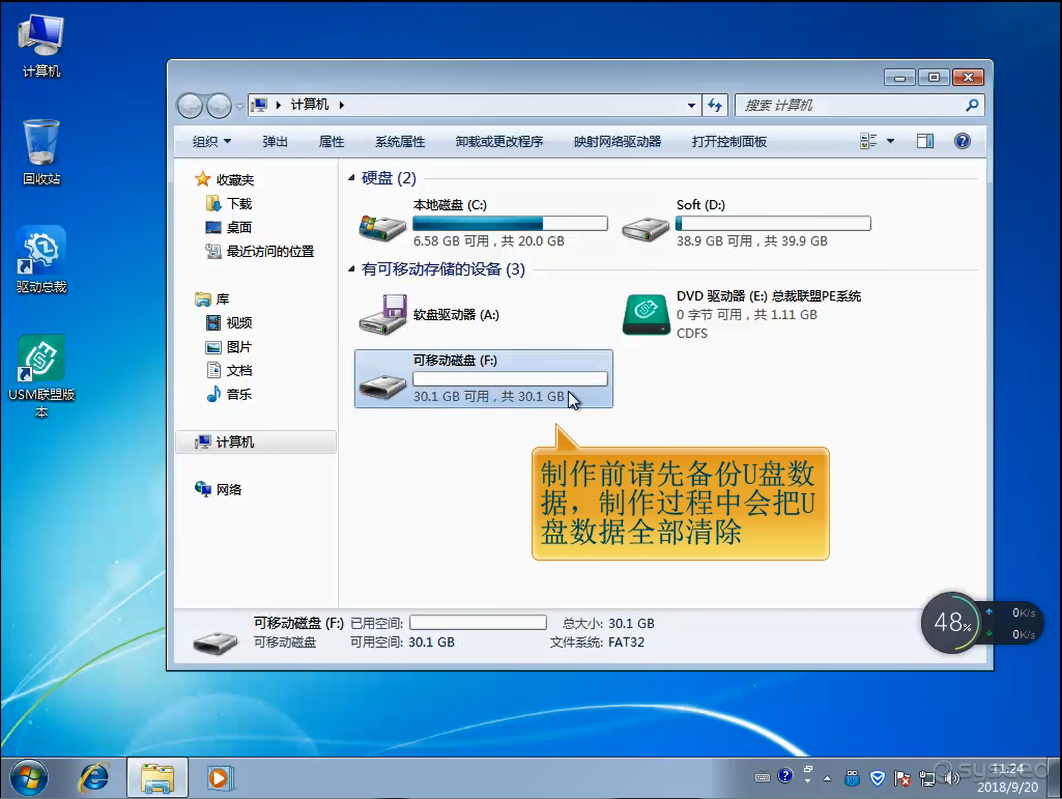This screenshot has width=1062, height=799.
Task: Open the 计算机 desktop icon
Action: pyautogui.click(x=41, y=46)
